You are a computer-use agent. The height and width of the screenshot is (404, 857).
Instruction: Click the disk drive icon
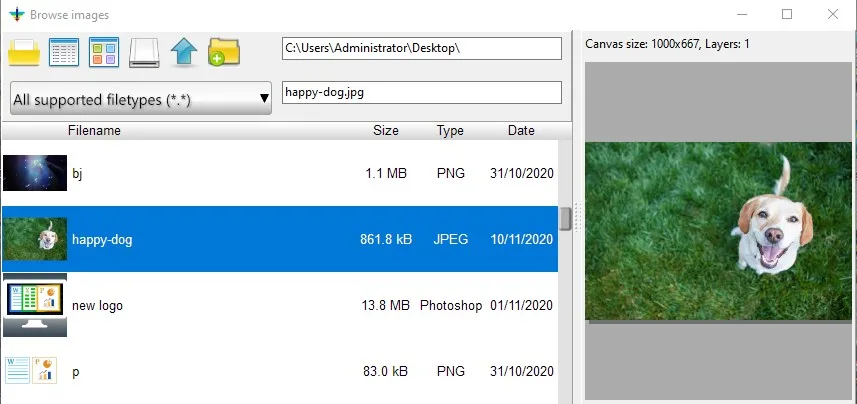144,53
